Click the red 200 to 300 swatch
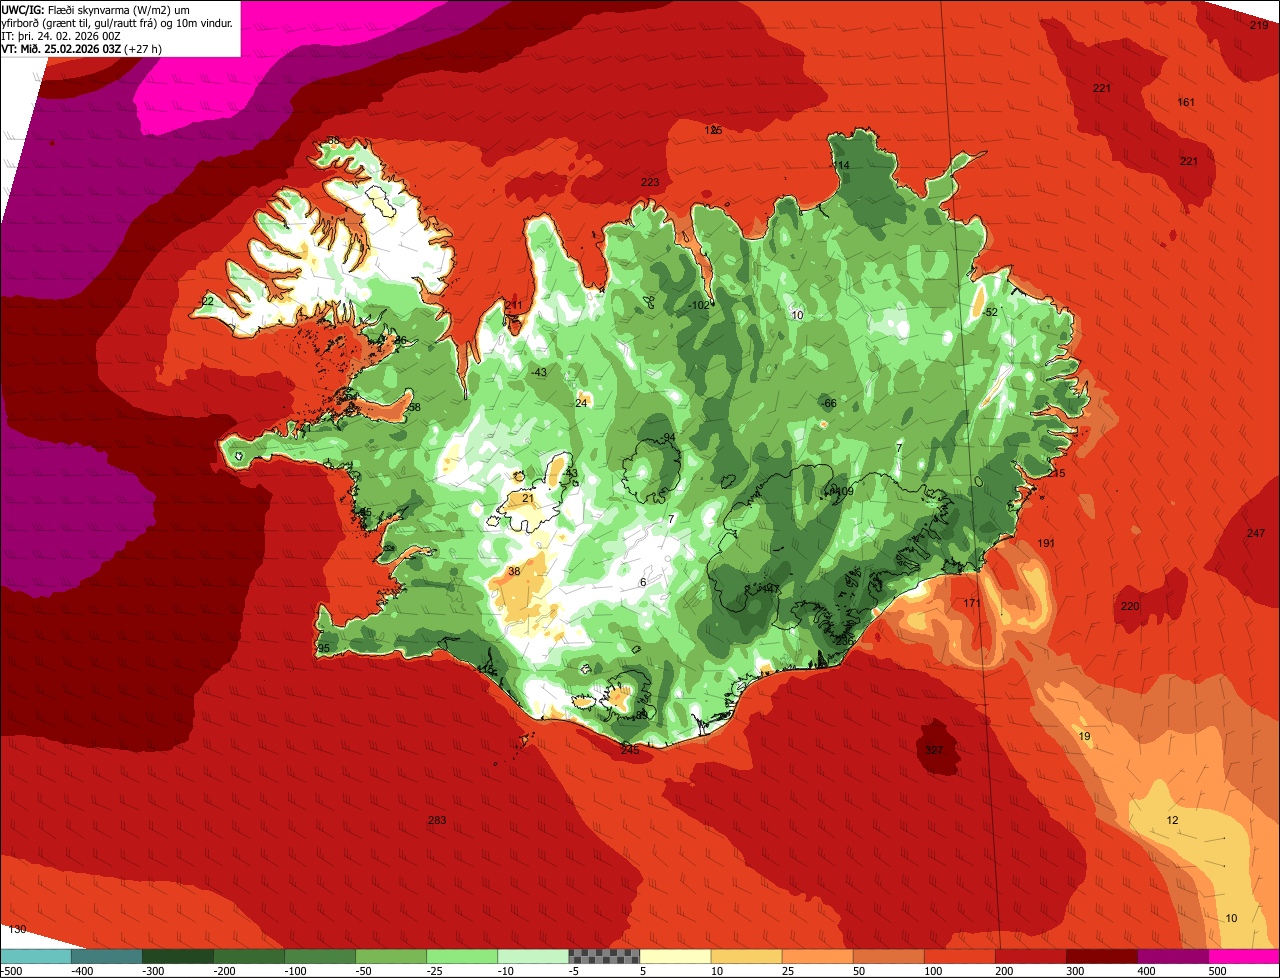 tap(1031, 955)
